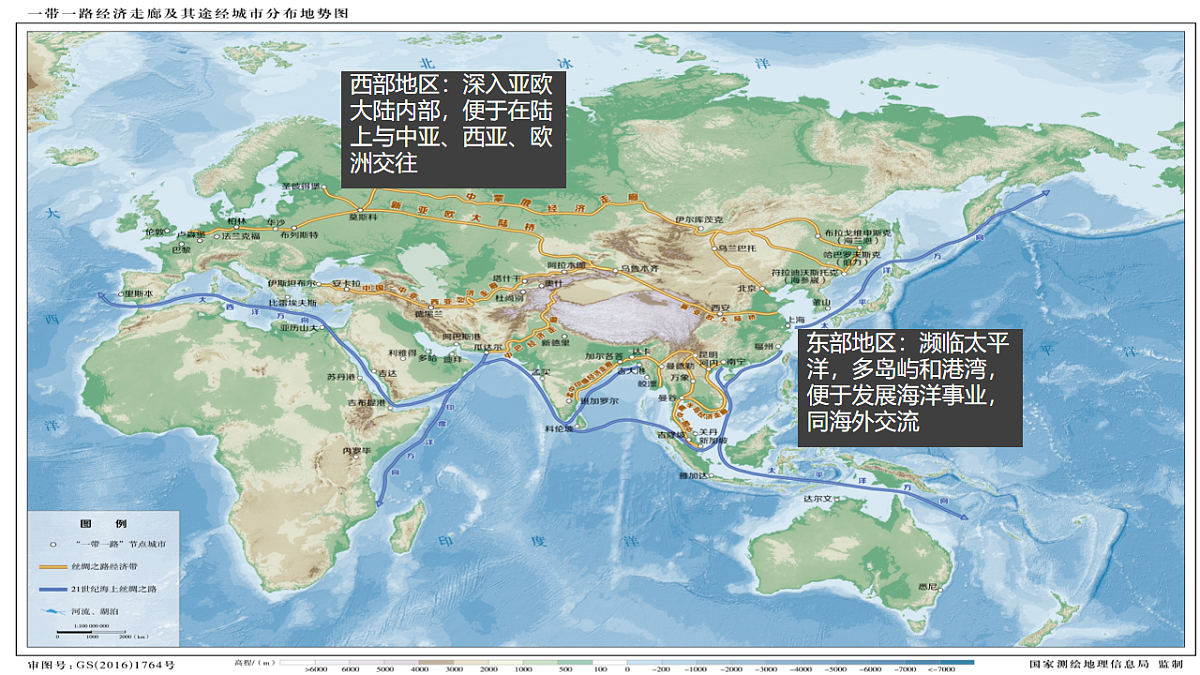Click the 伦敦 city label

(153, 231)
